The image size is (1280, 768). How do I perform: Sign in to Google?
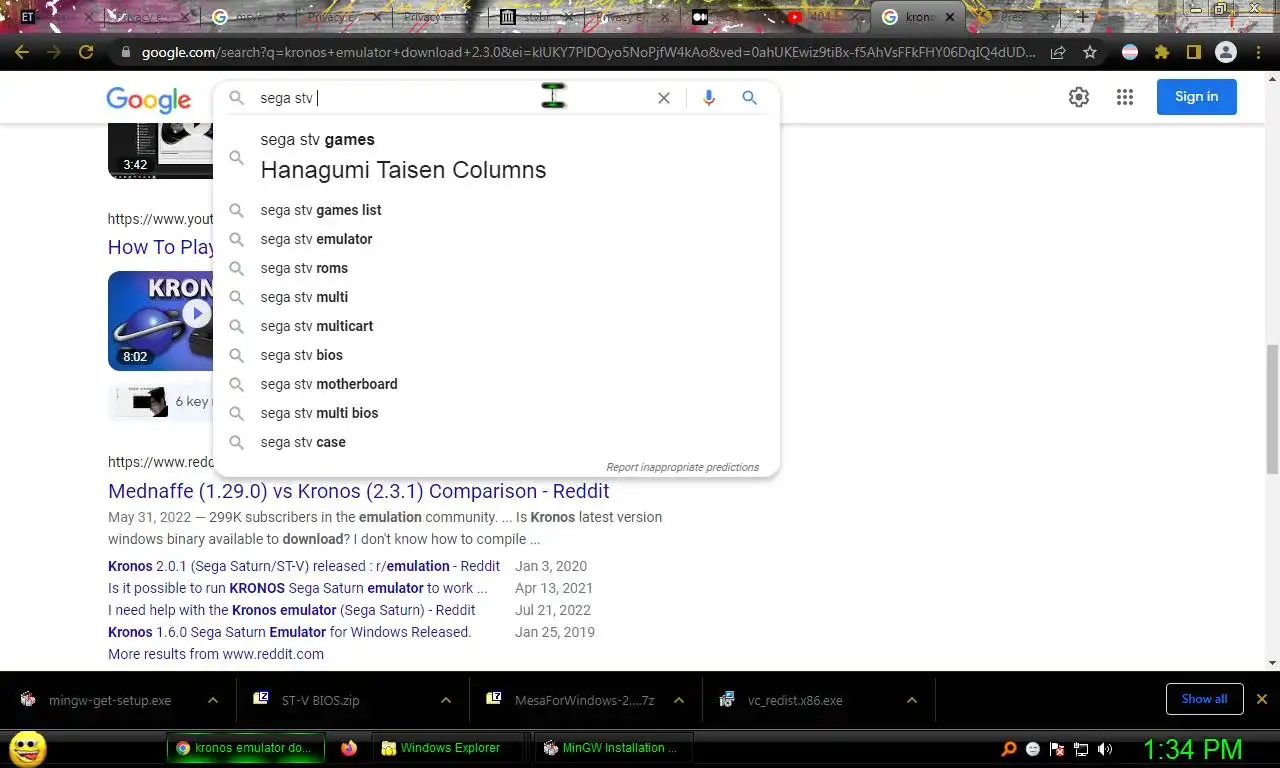click(1197, 97)
